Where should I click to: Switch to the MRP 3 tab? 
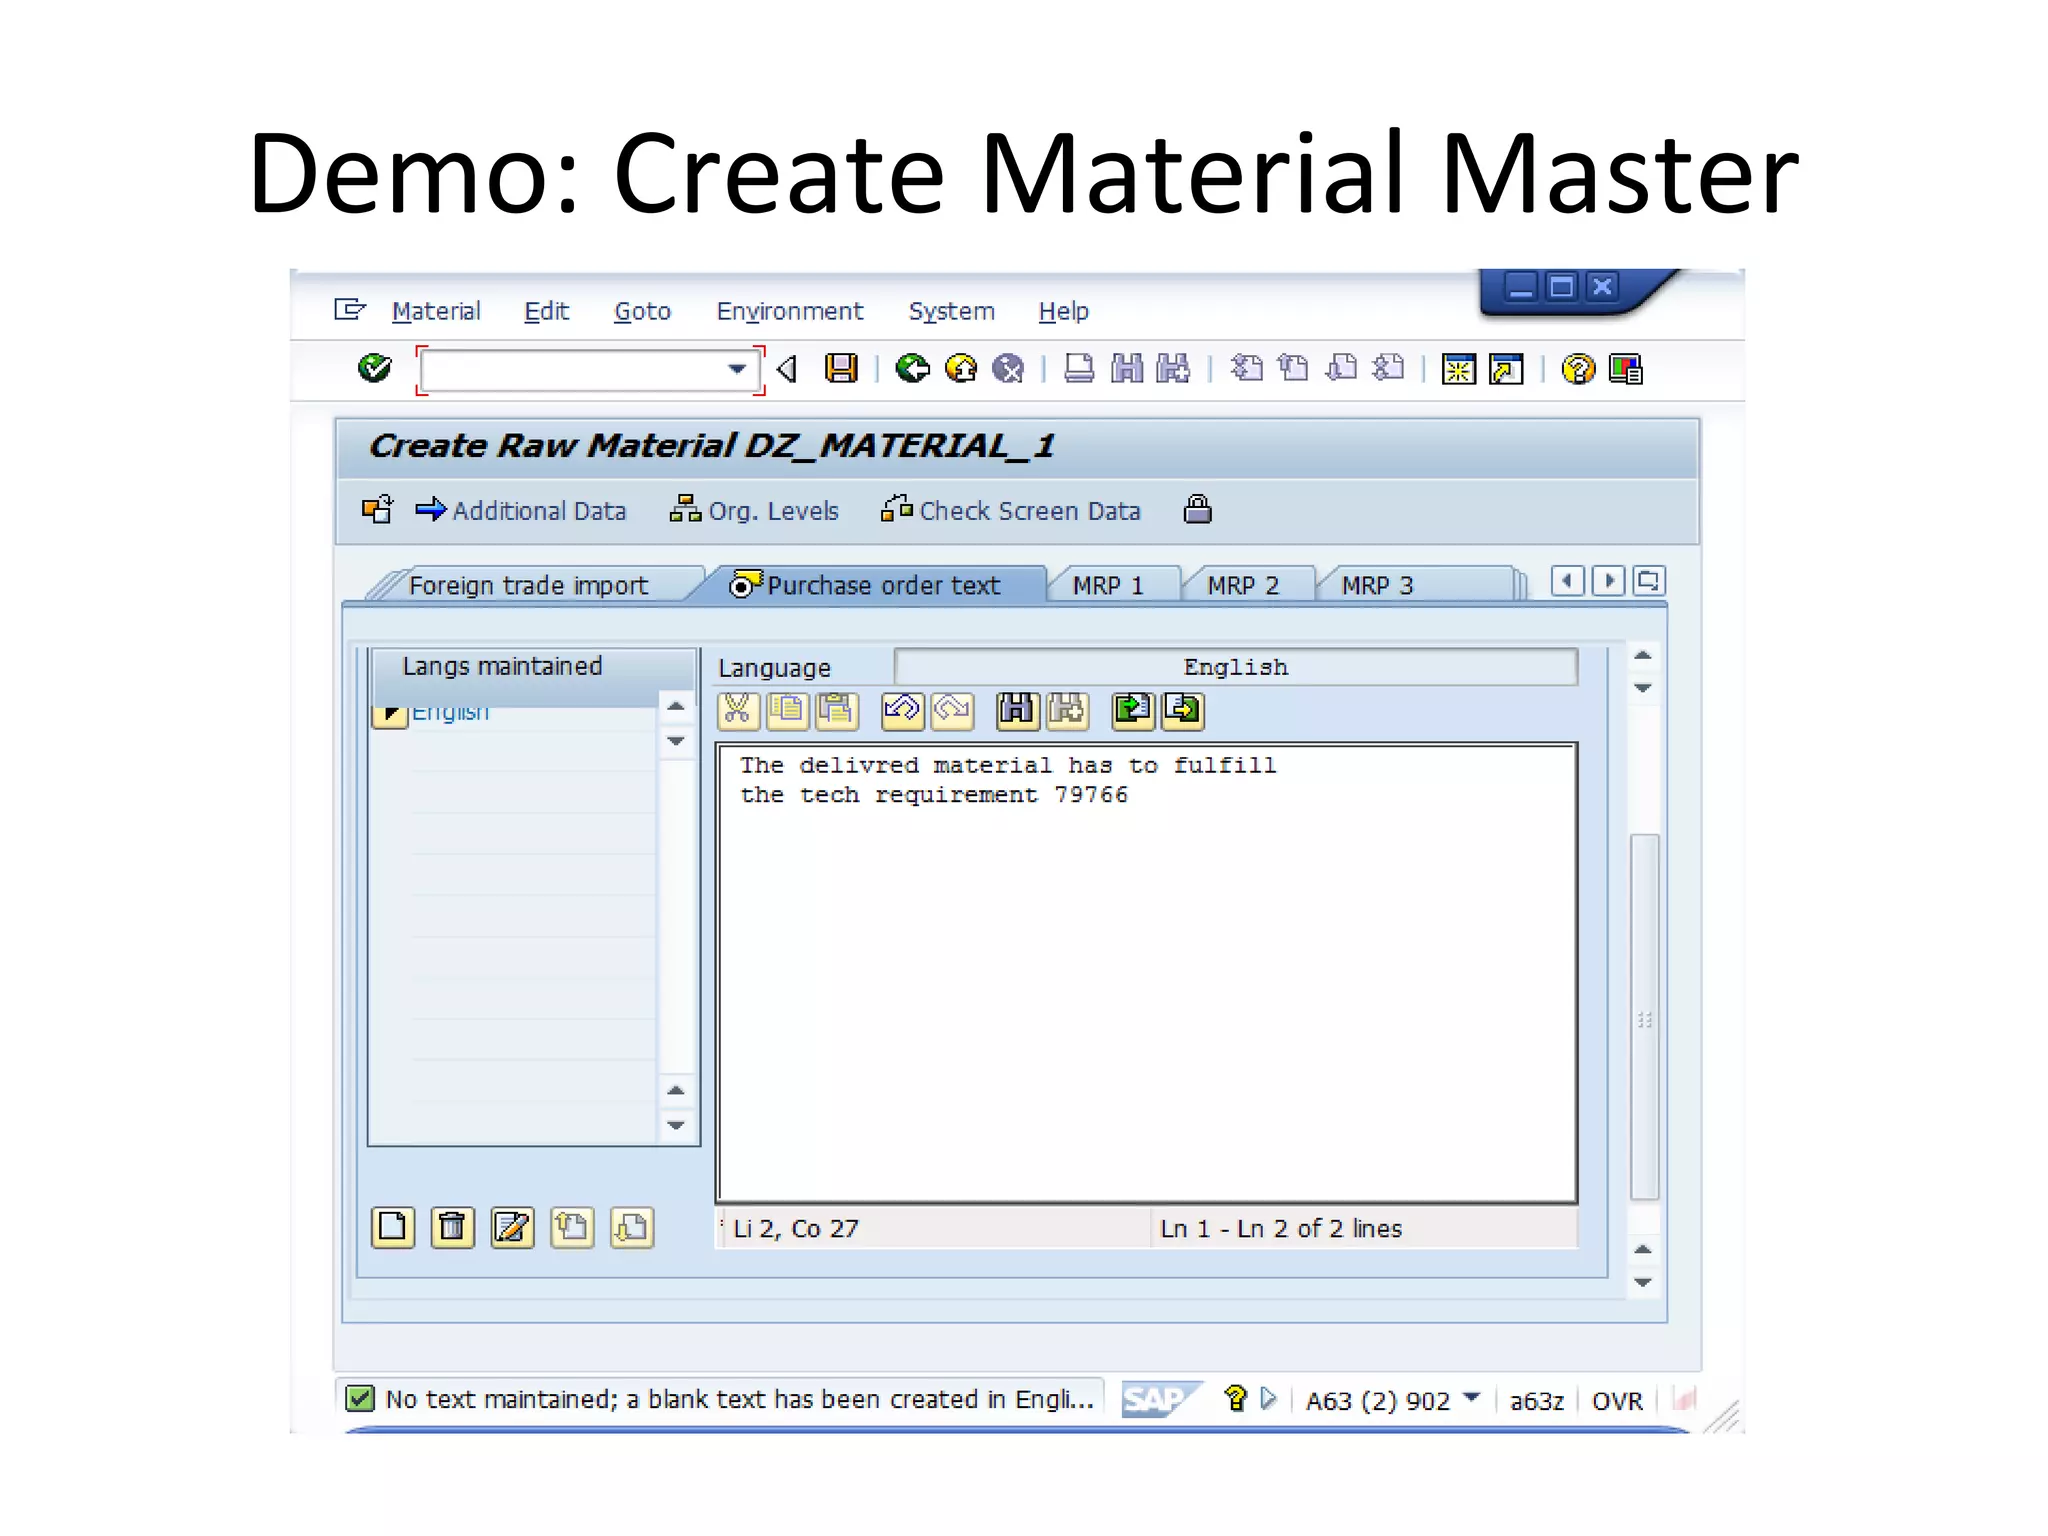pyautogui.click(x=1378, y=585)
